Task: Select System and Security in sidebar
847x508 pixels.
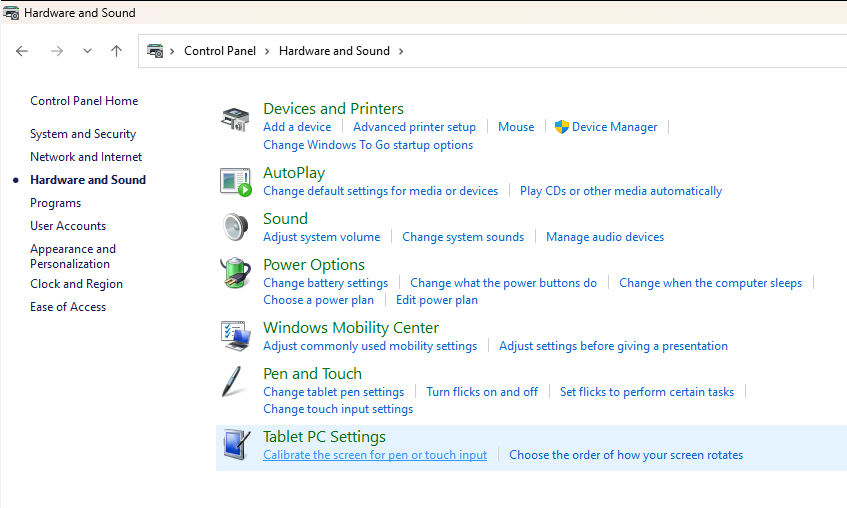Action: tap(83, 134)
